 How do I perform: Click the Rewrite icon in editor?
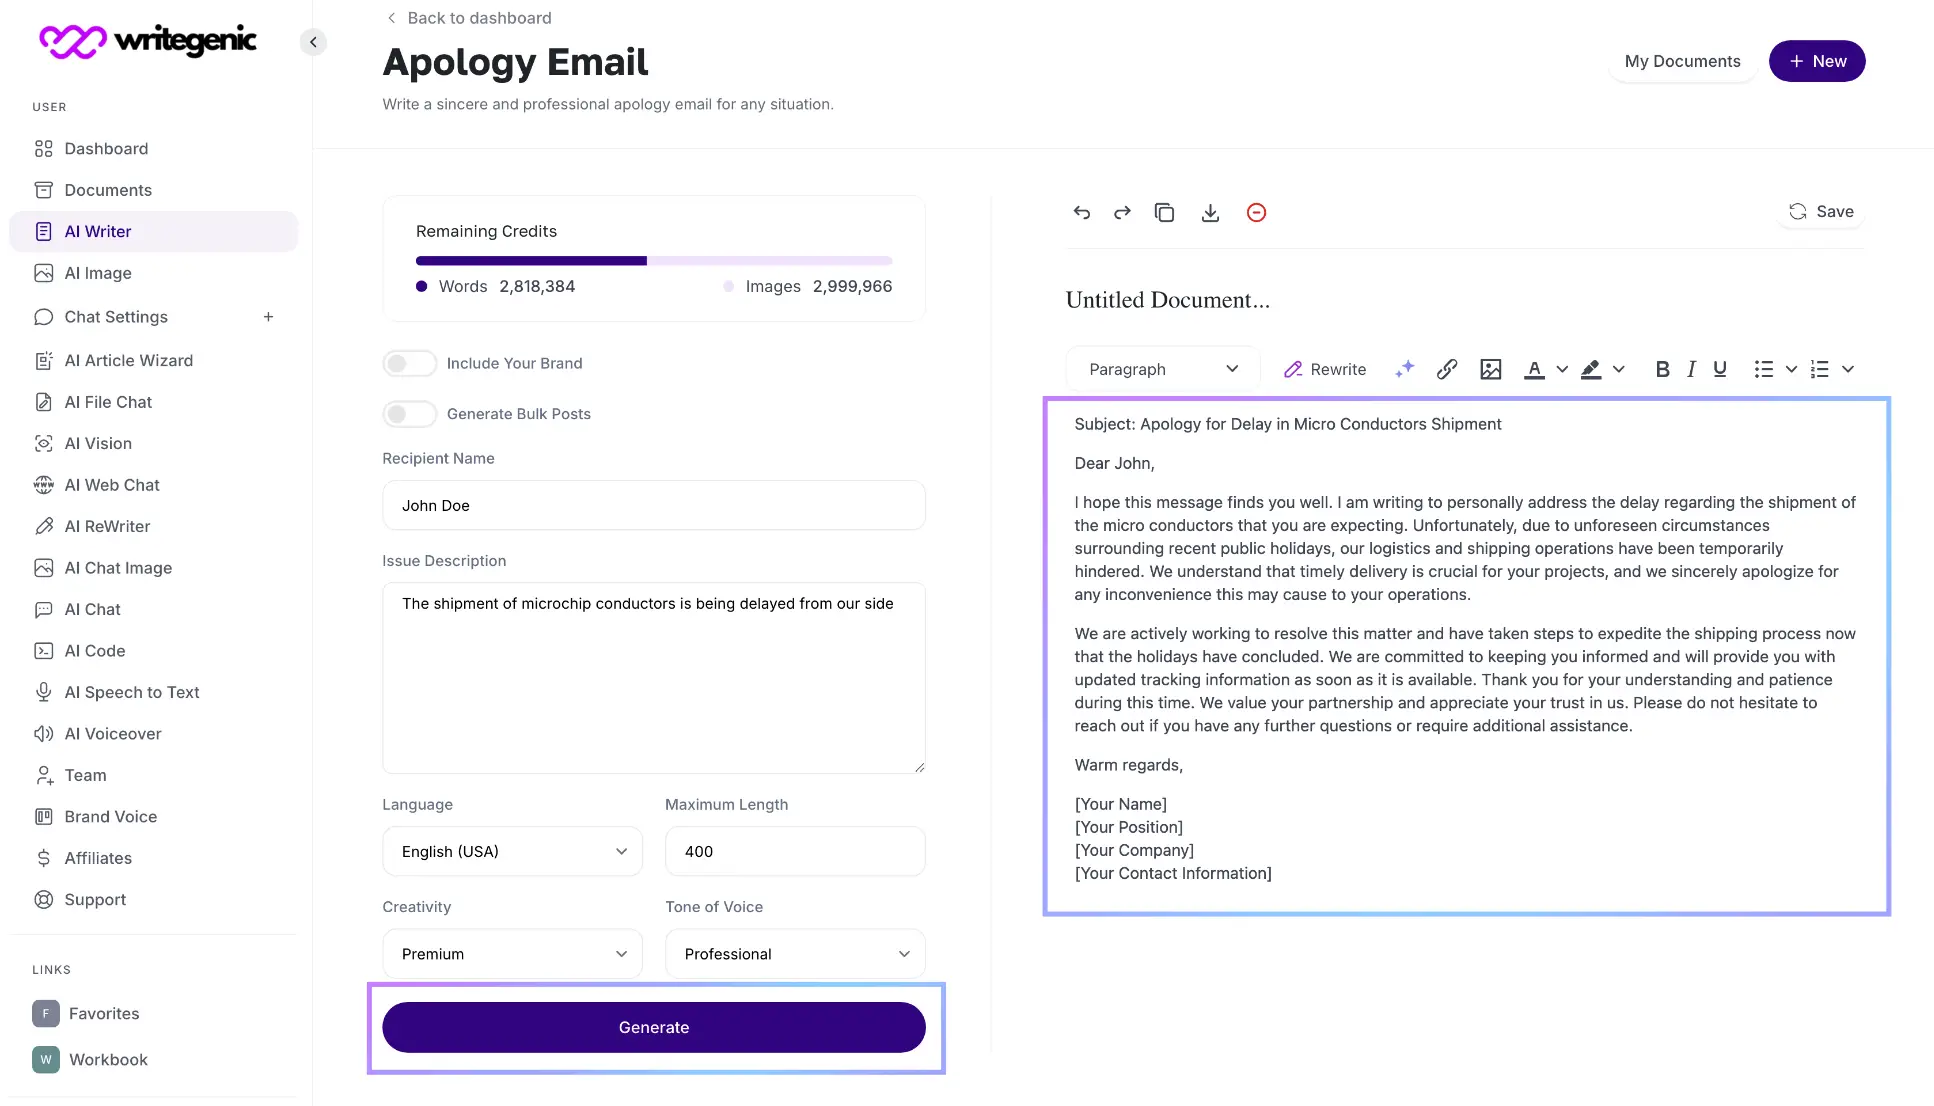[x=1323, y=369]
